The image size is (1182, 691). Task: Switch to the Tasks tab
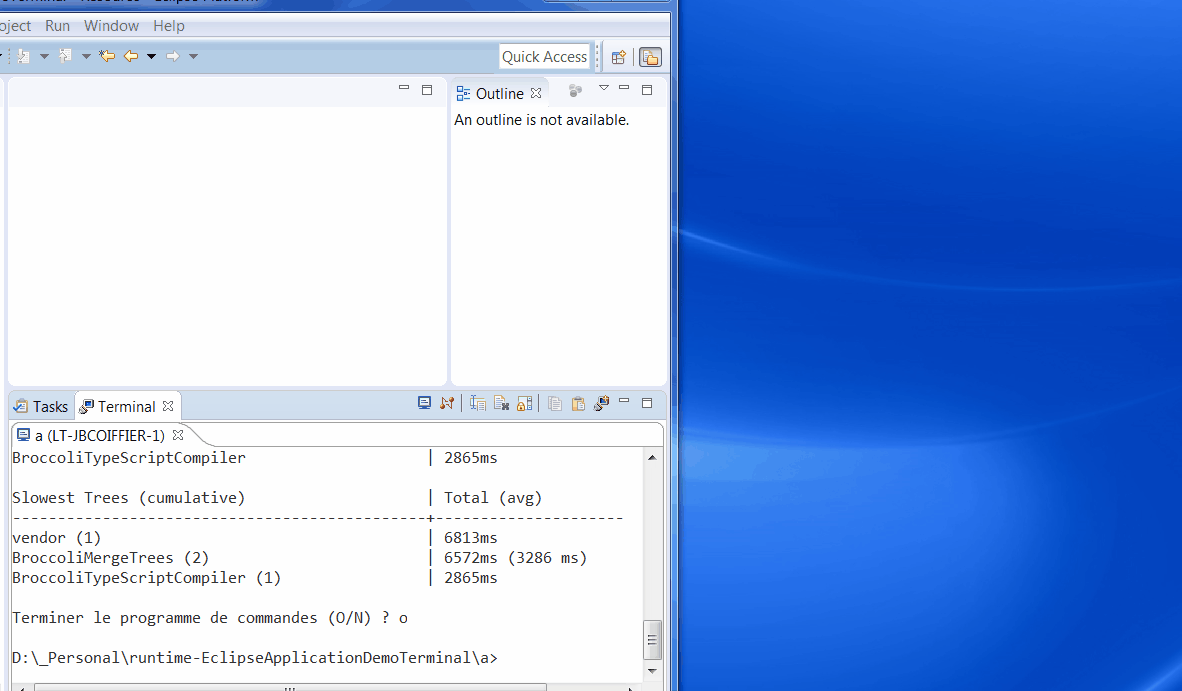(41, 406)
